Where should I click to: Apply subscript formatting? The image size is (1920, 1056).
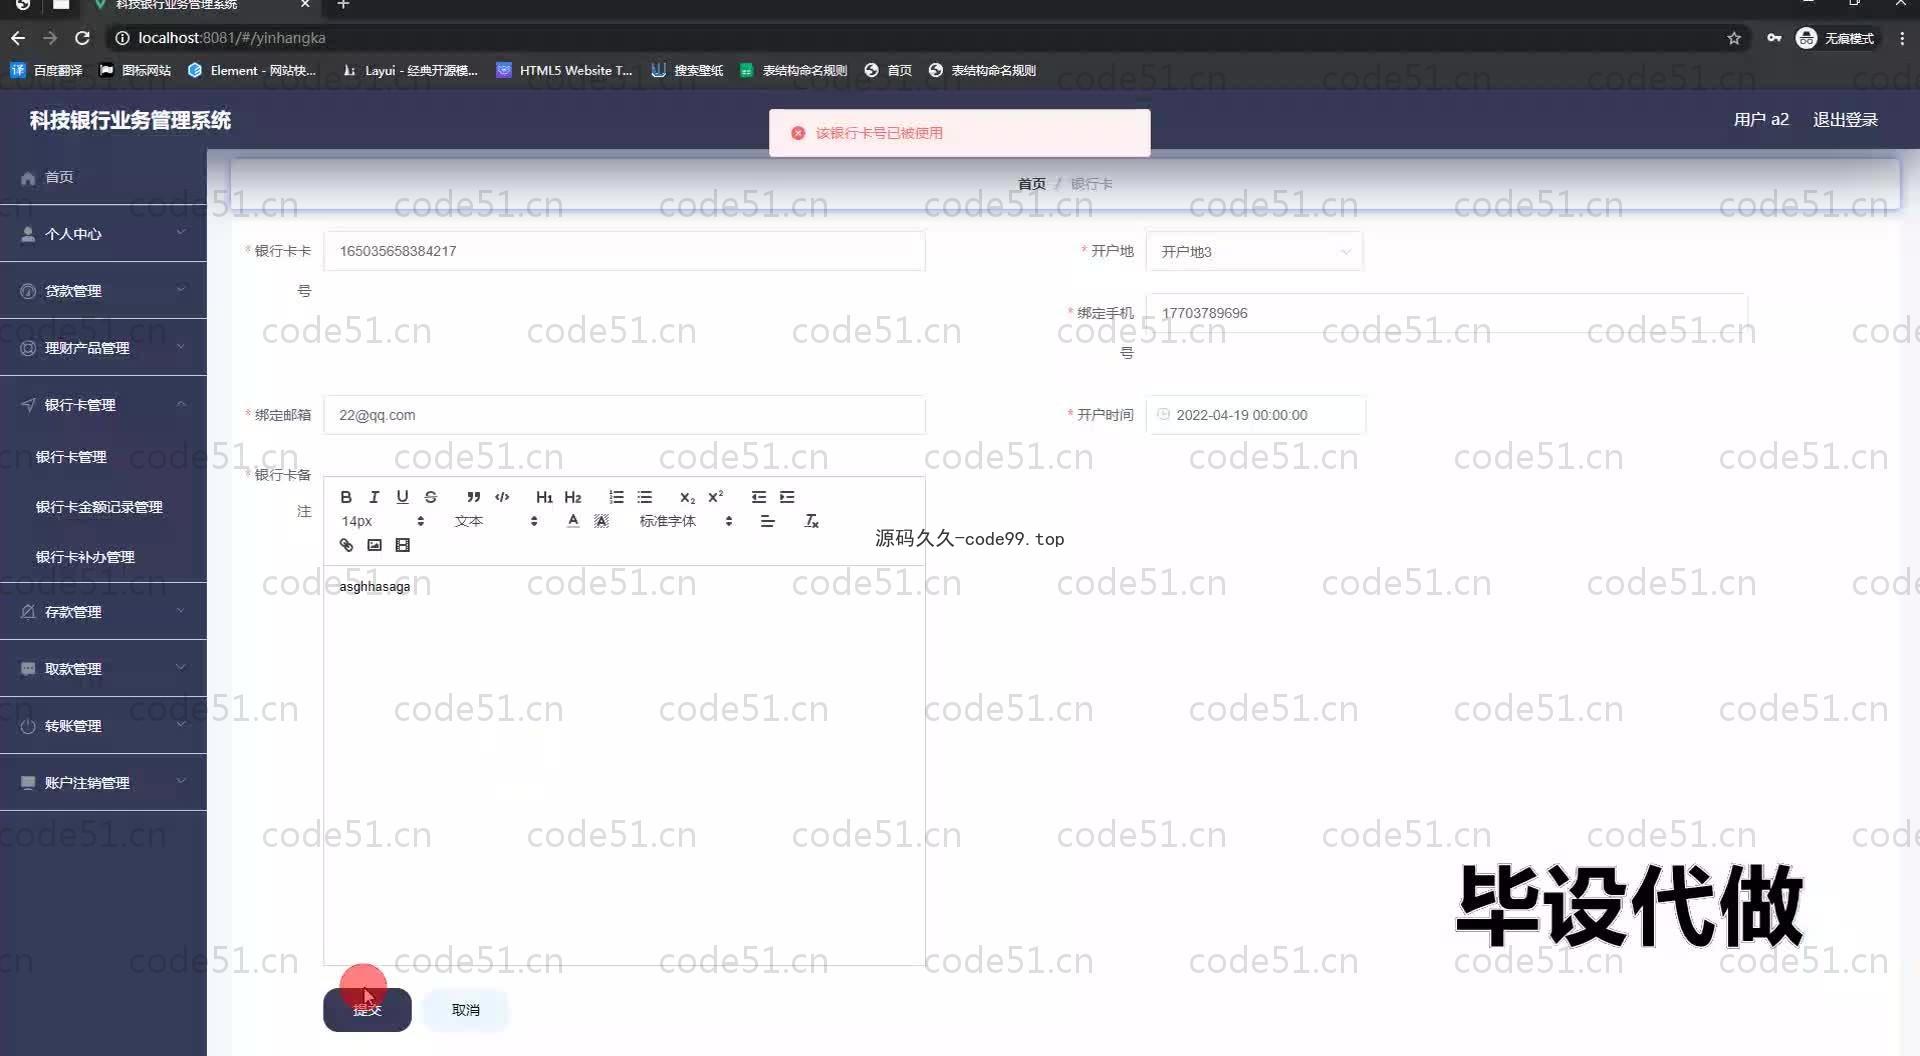tap(687, 497)
